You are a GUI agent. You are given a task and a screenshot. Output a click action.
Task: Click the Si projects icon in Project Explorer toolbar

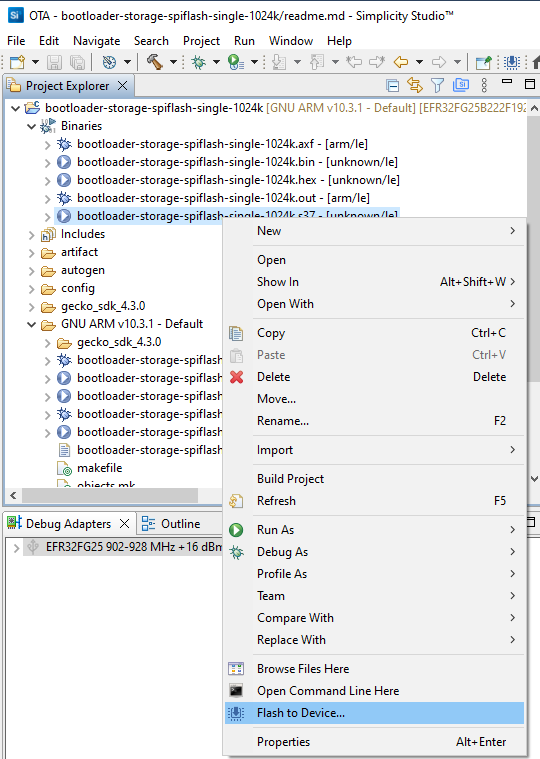coord(461,85)
